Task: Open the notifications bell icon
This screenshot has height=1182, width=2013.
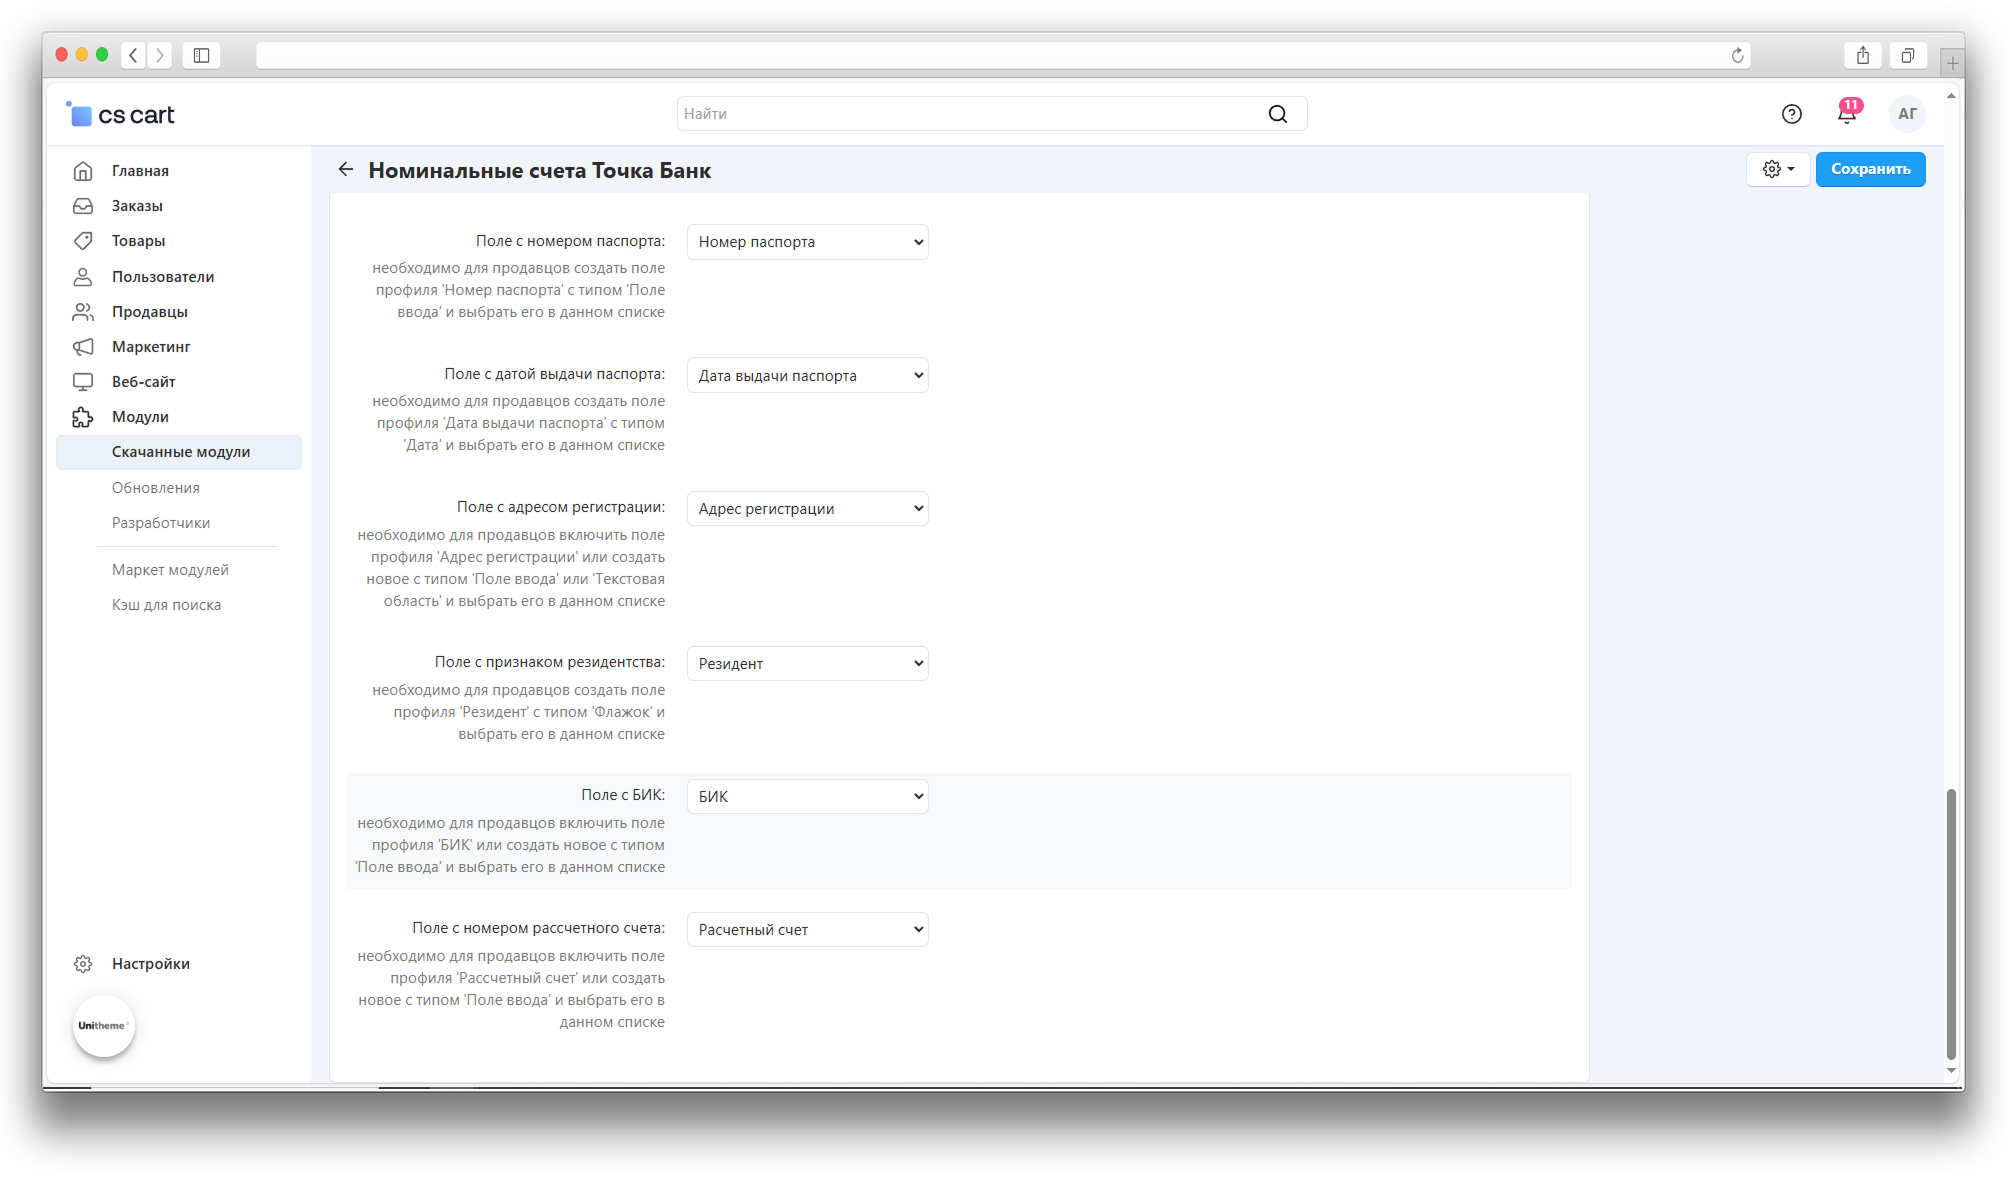Action: [1846, 113]
